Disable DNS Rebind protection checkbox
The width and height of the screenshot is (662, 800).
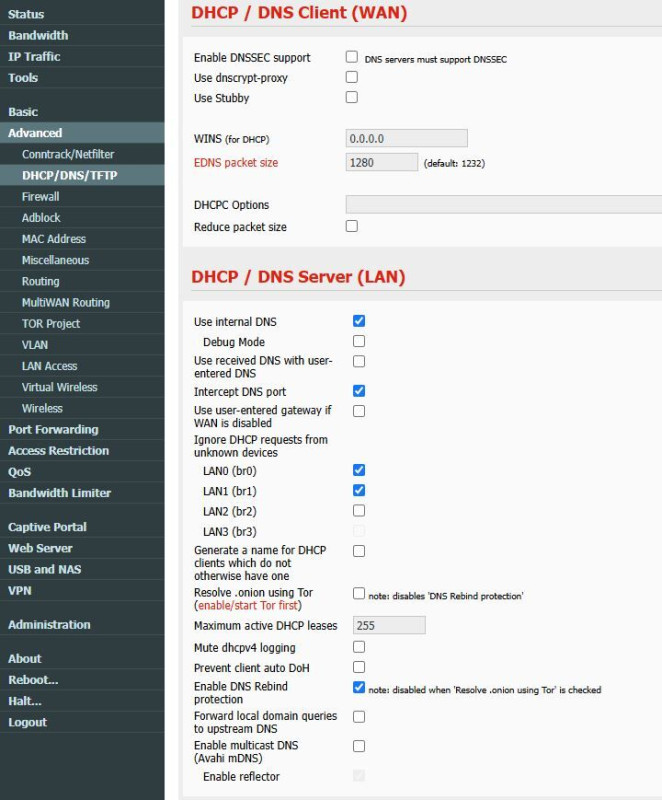click(359, 687)
